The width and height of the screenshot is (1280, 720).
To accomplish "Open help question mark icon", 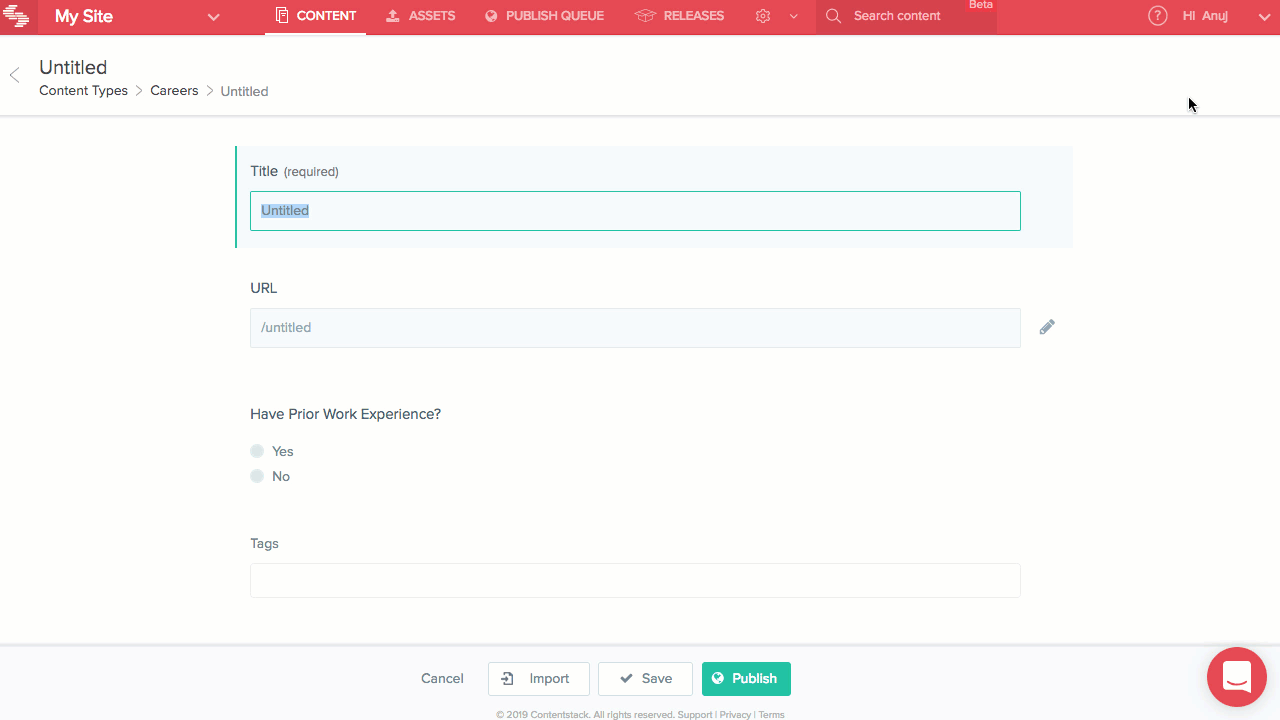I will coord(1157,16).
